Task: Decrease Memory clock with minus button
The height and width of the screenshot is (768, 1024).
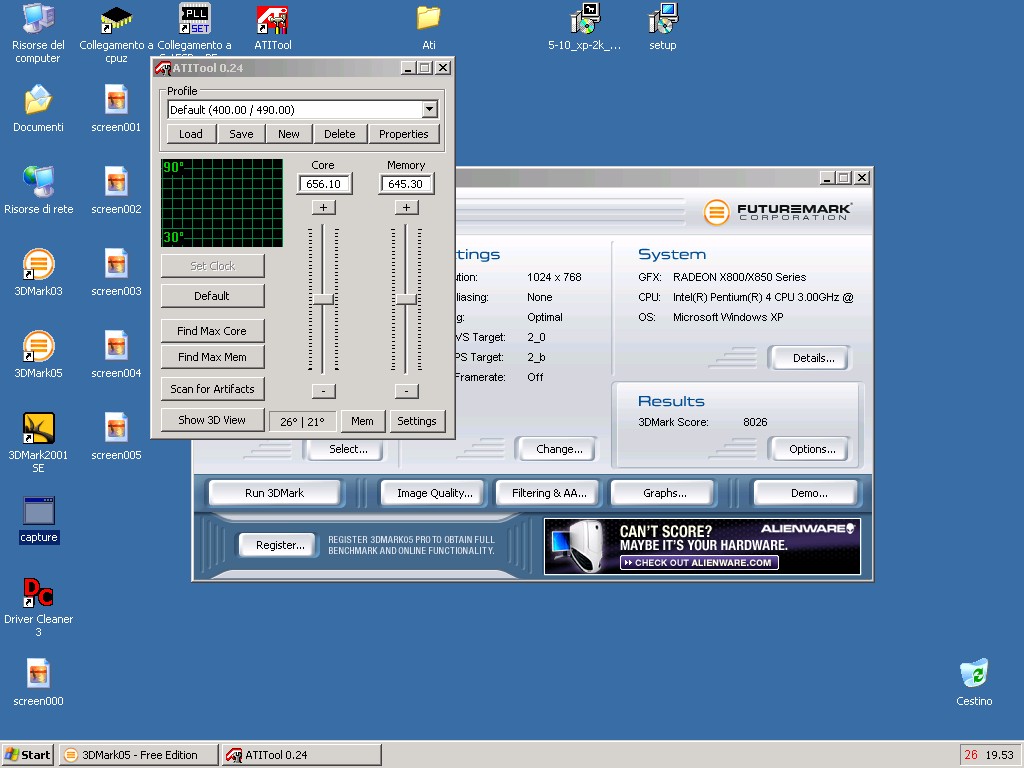Action: point(406,391)
